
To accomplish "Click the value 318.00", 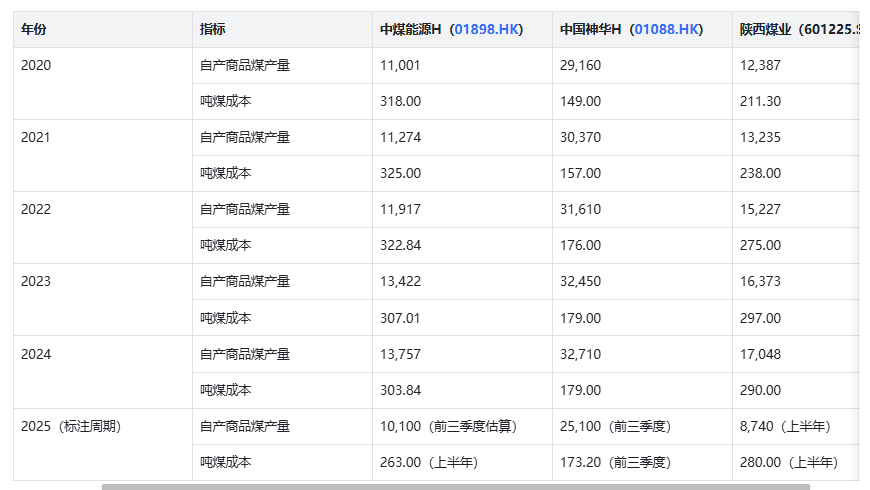I will (401, 102).
